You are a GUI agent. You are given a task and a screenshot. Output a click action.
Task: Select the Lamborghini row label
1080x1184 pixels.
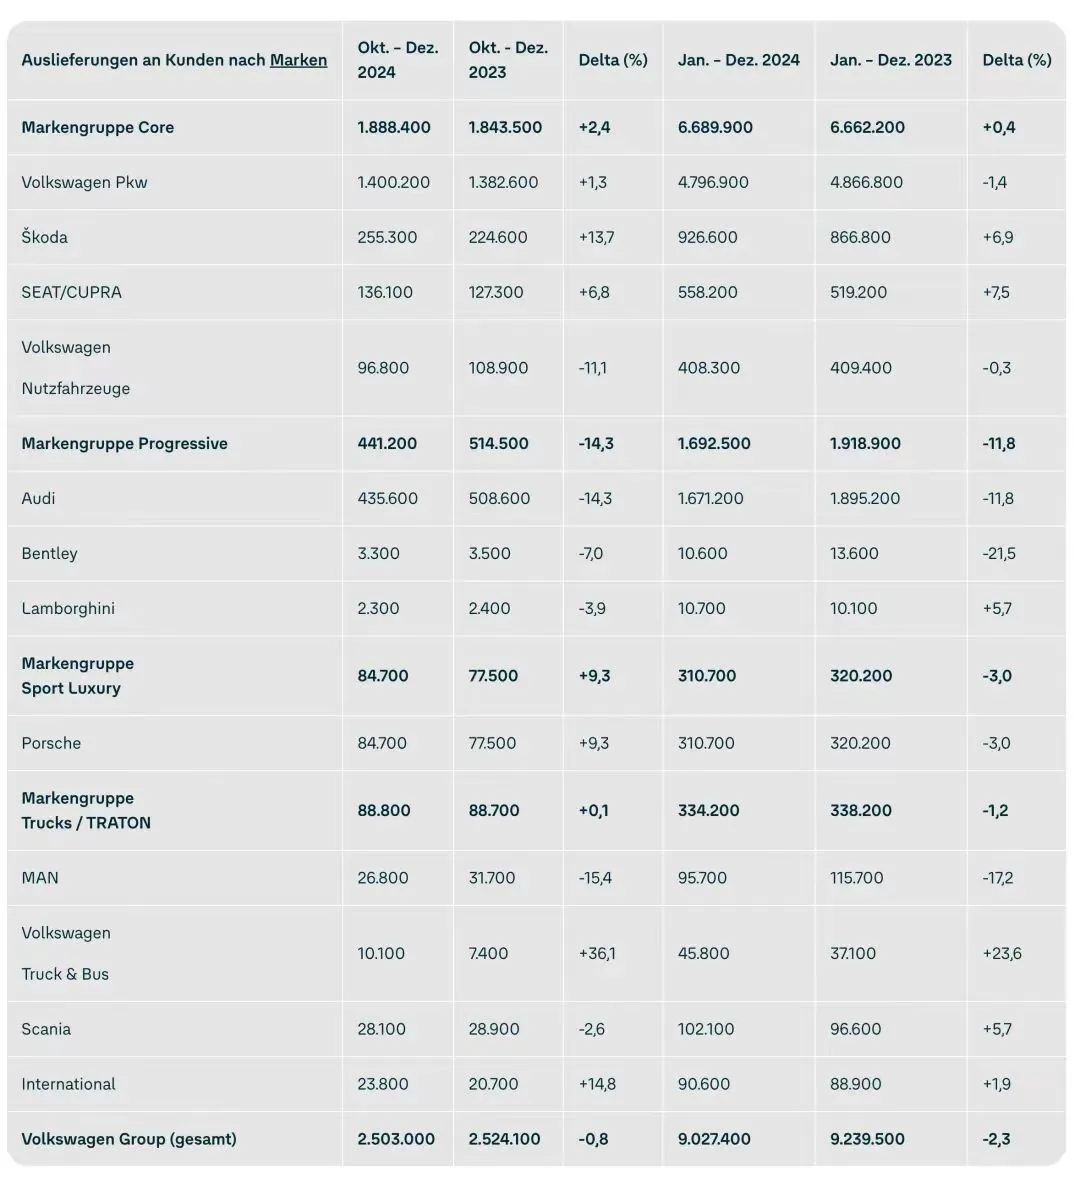coord(68,609)
